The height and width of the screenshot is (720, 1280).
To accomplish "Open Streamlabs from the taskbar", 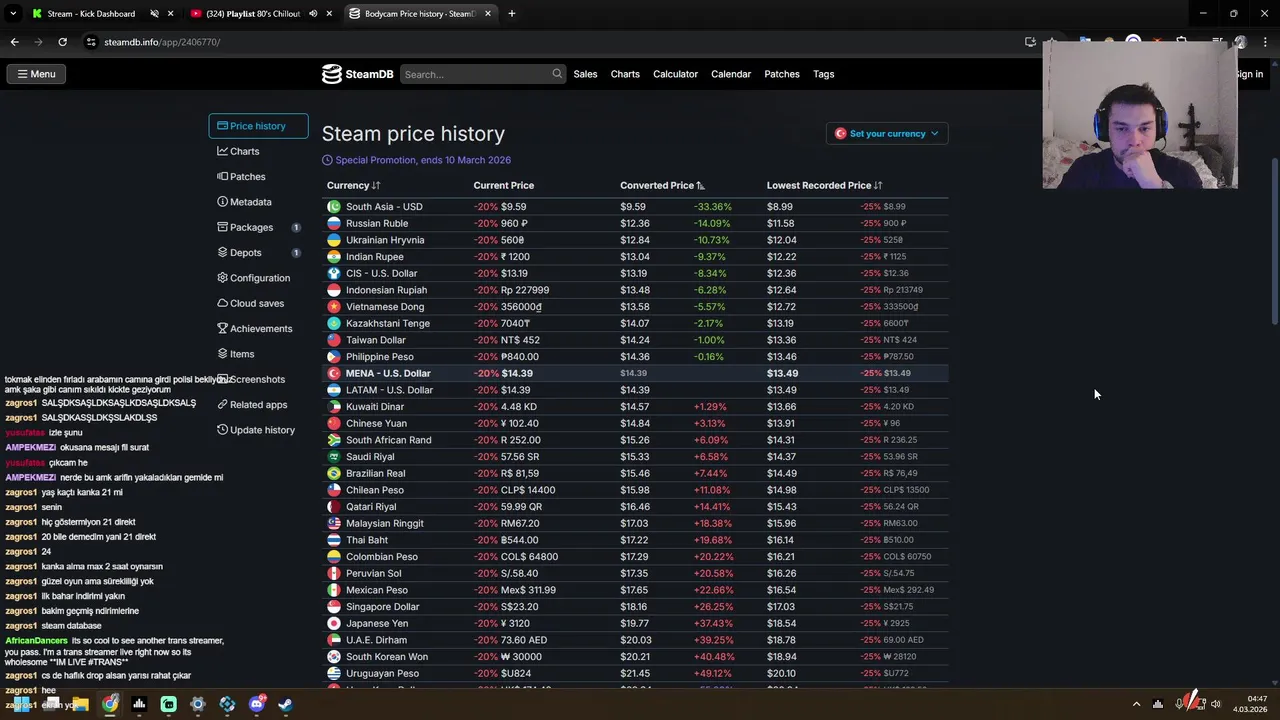I will coord(169,704).
